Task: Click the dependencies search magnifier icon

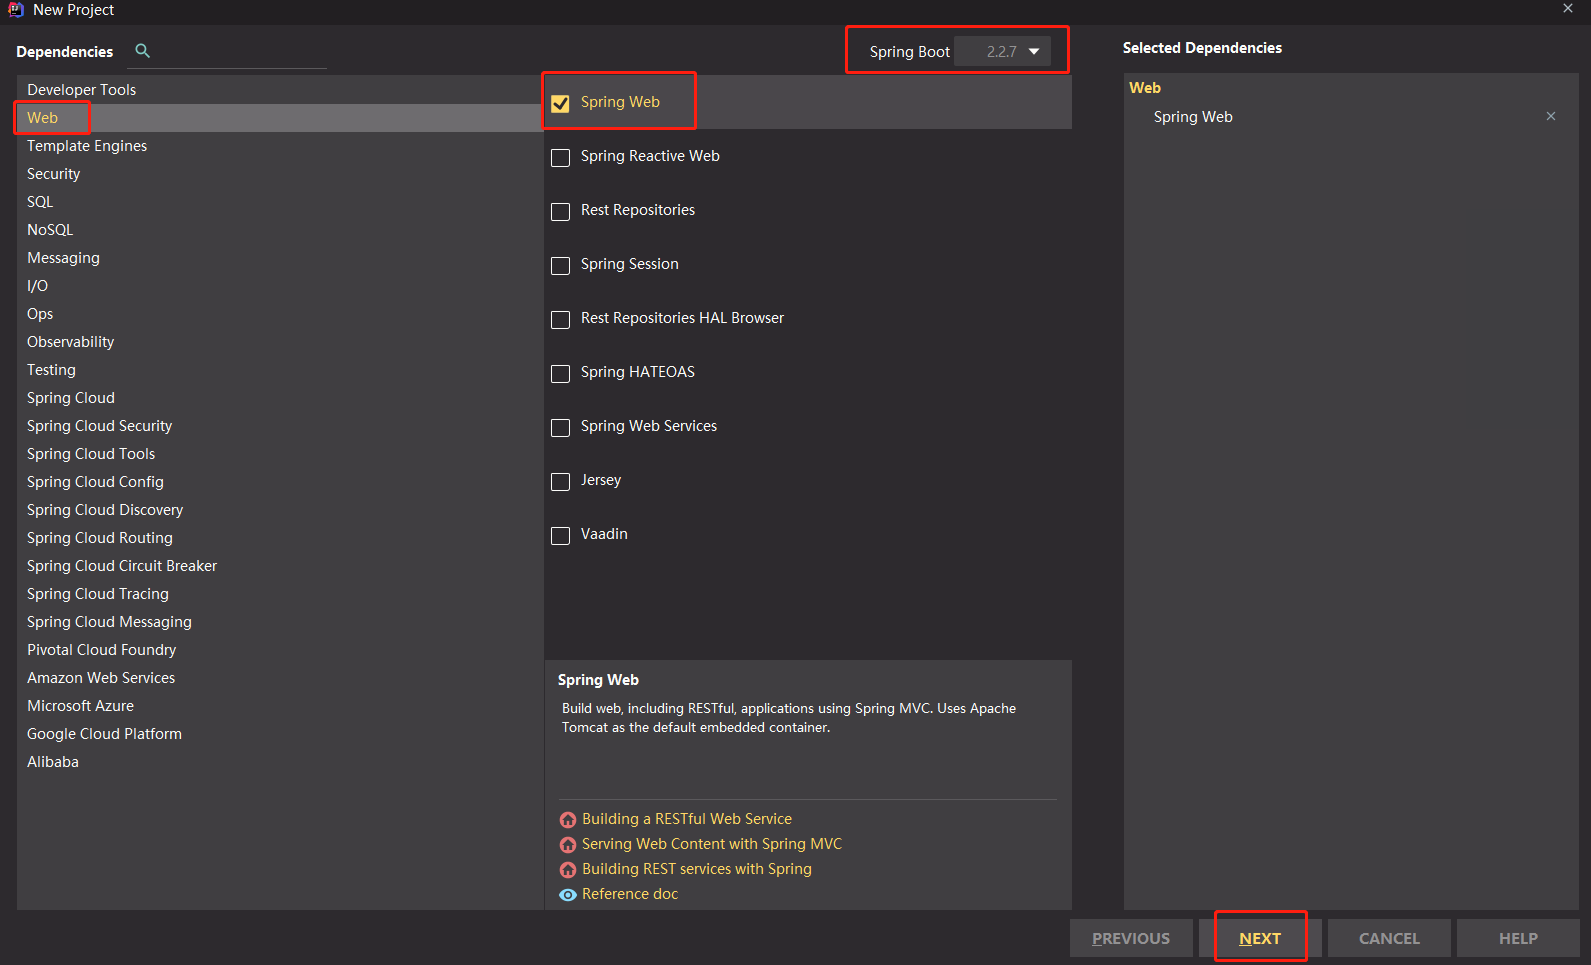Action: [x=142, y=51]
